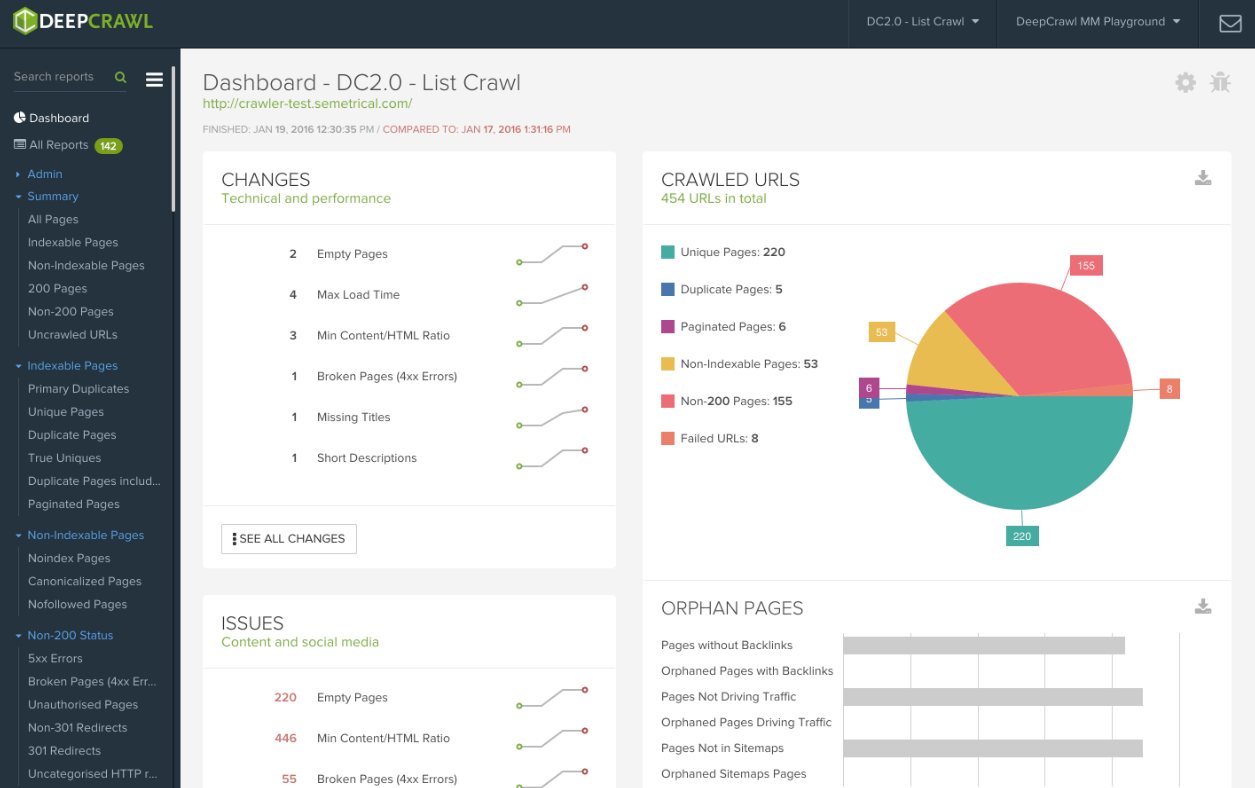Click the settings gear icon
Screen dimensions: 1255x788
click(1185, 83)
